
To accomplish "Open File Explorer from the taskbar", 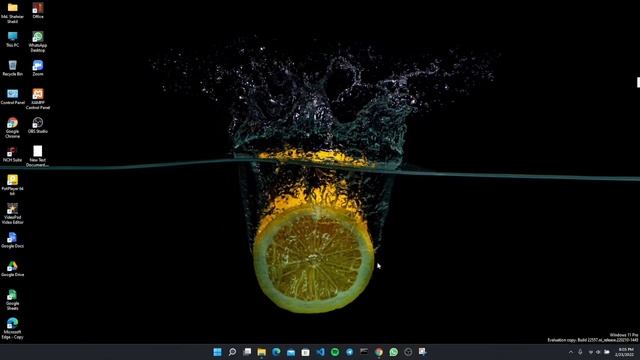I will click(262, 352).
